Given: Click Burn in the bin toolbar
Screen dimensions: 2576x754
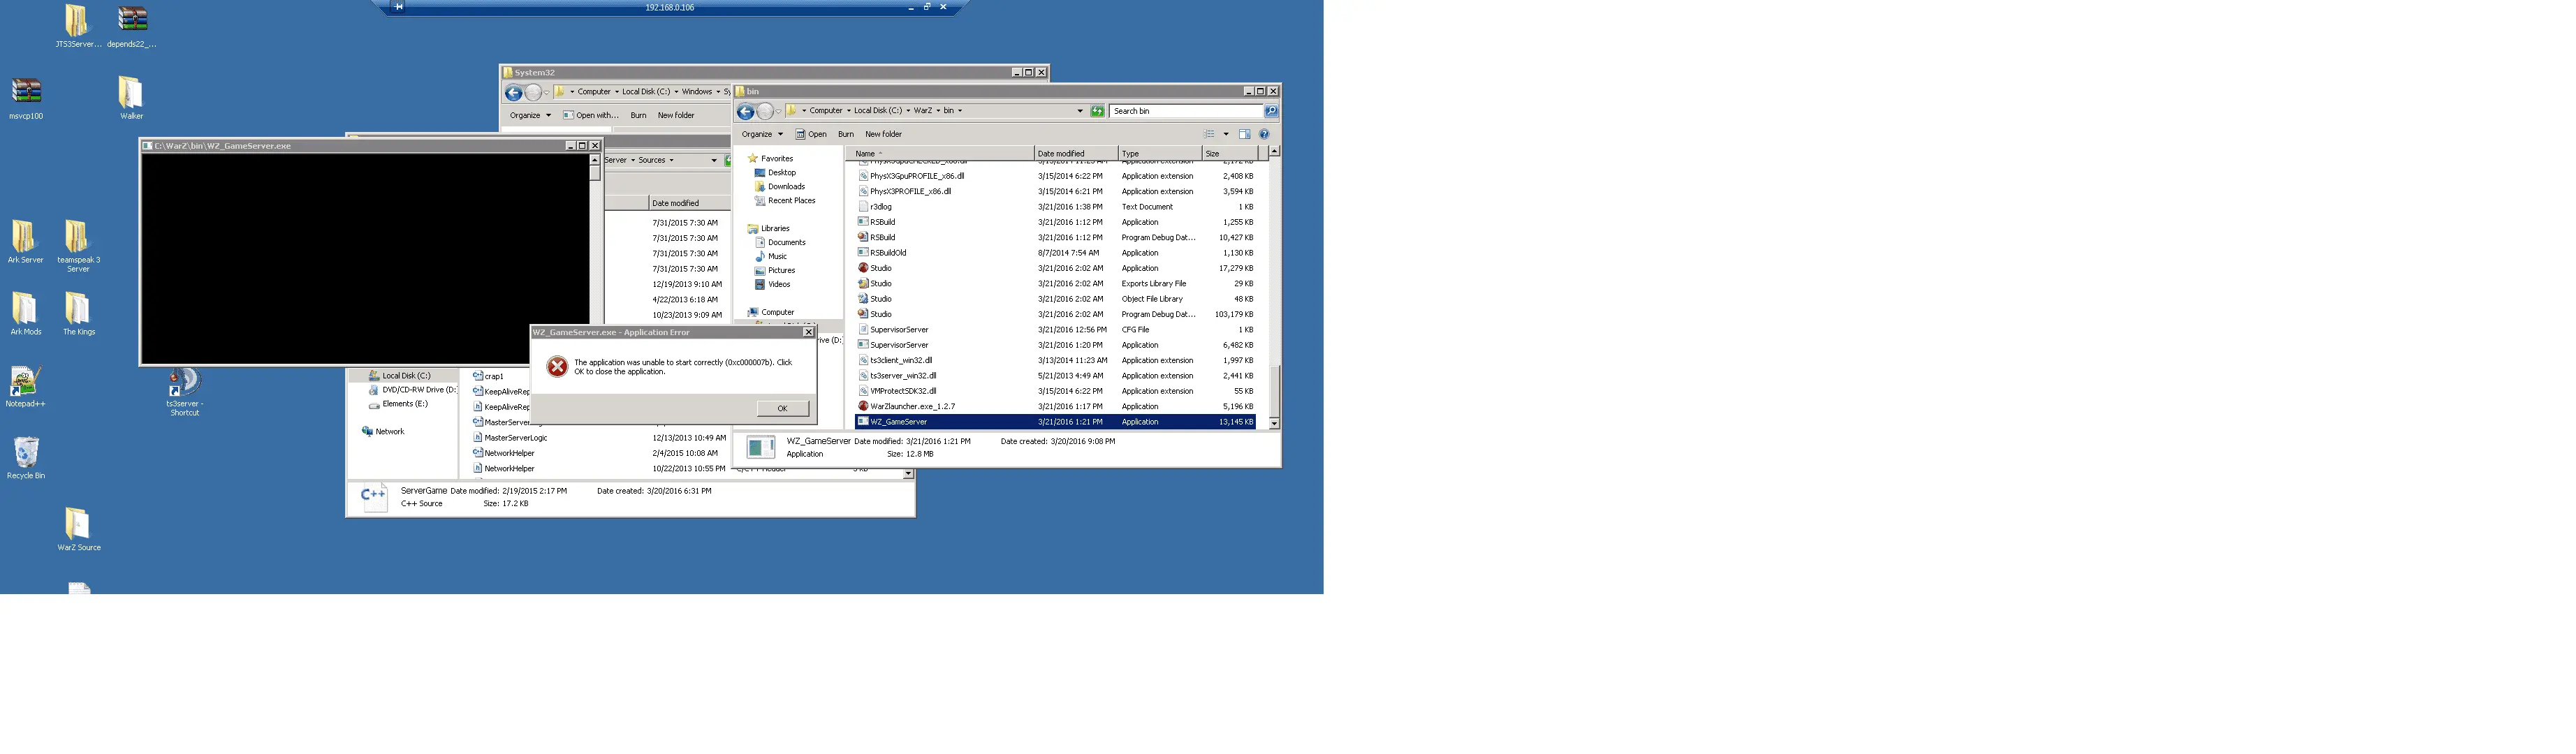Looking at the screenshot, I should click(845, 134).
